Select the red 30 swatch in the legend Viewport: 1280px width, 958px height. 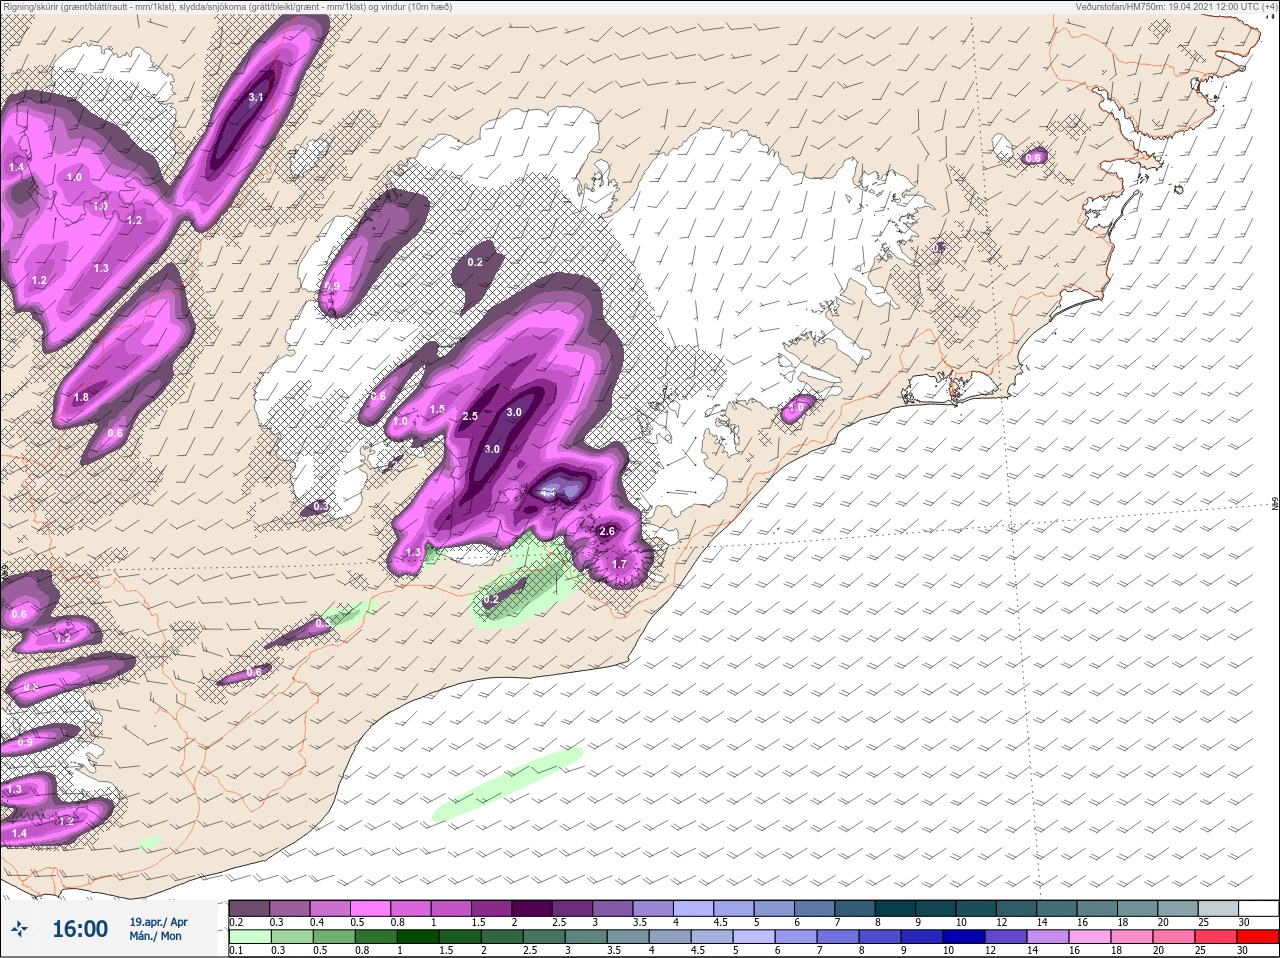click(1257, 937)
